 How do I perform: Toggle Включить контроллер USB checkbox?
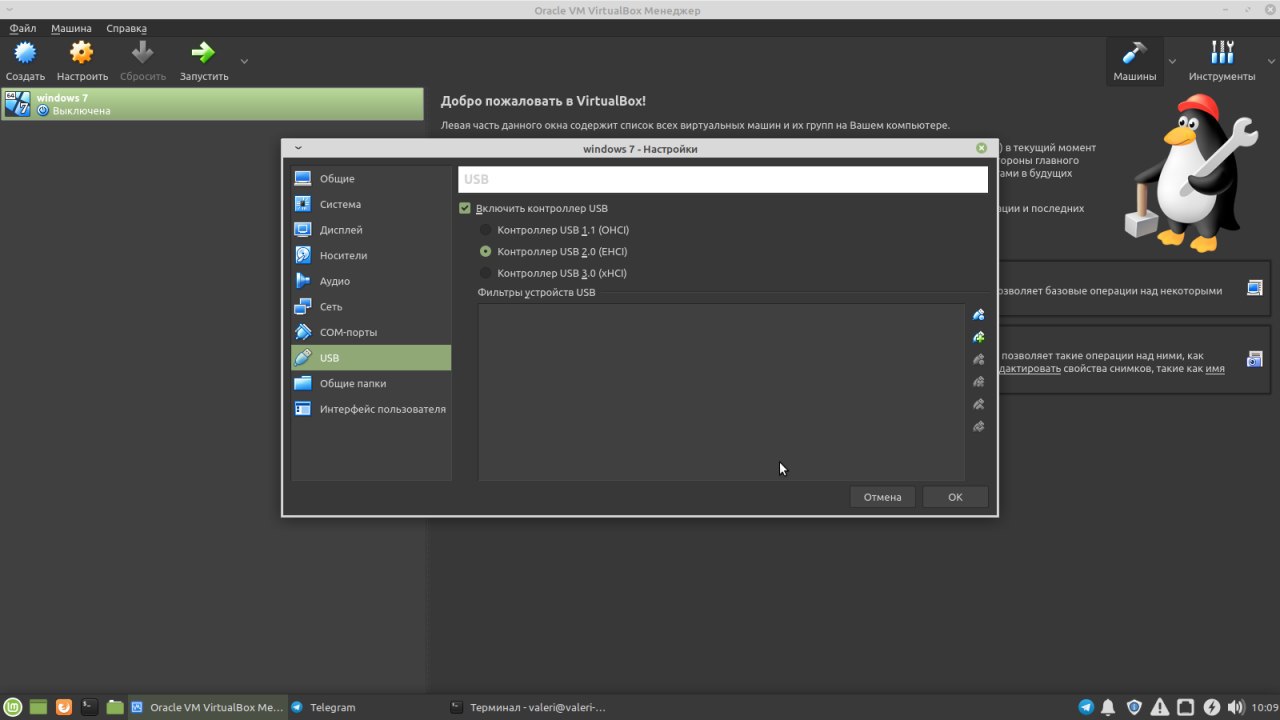[x=464, y=208]
